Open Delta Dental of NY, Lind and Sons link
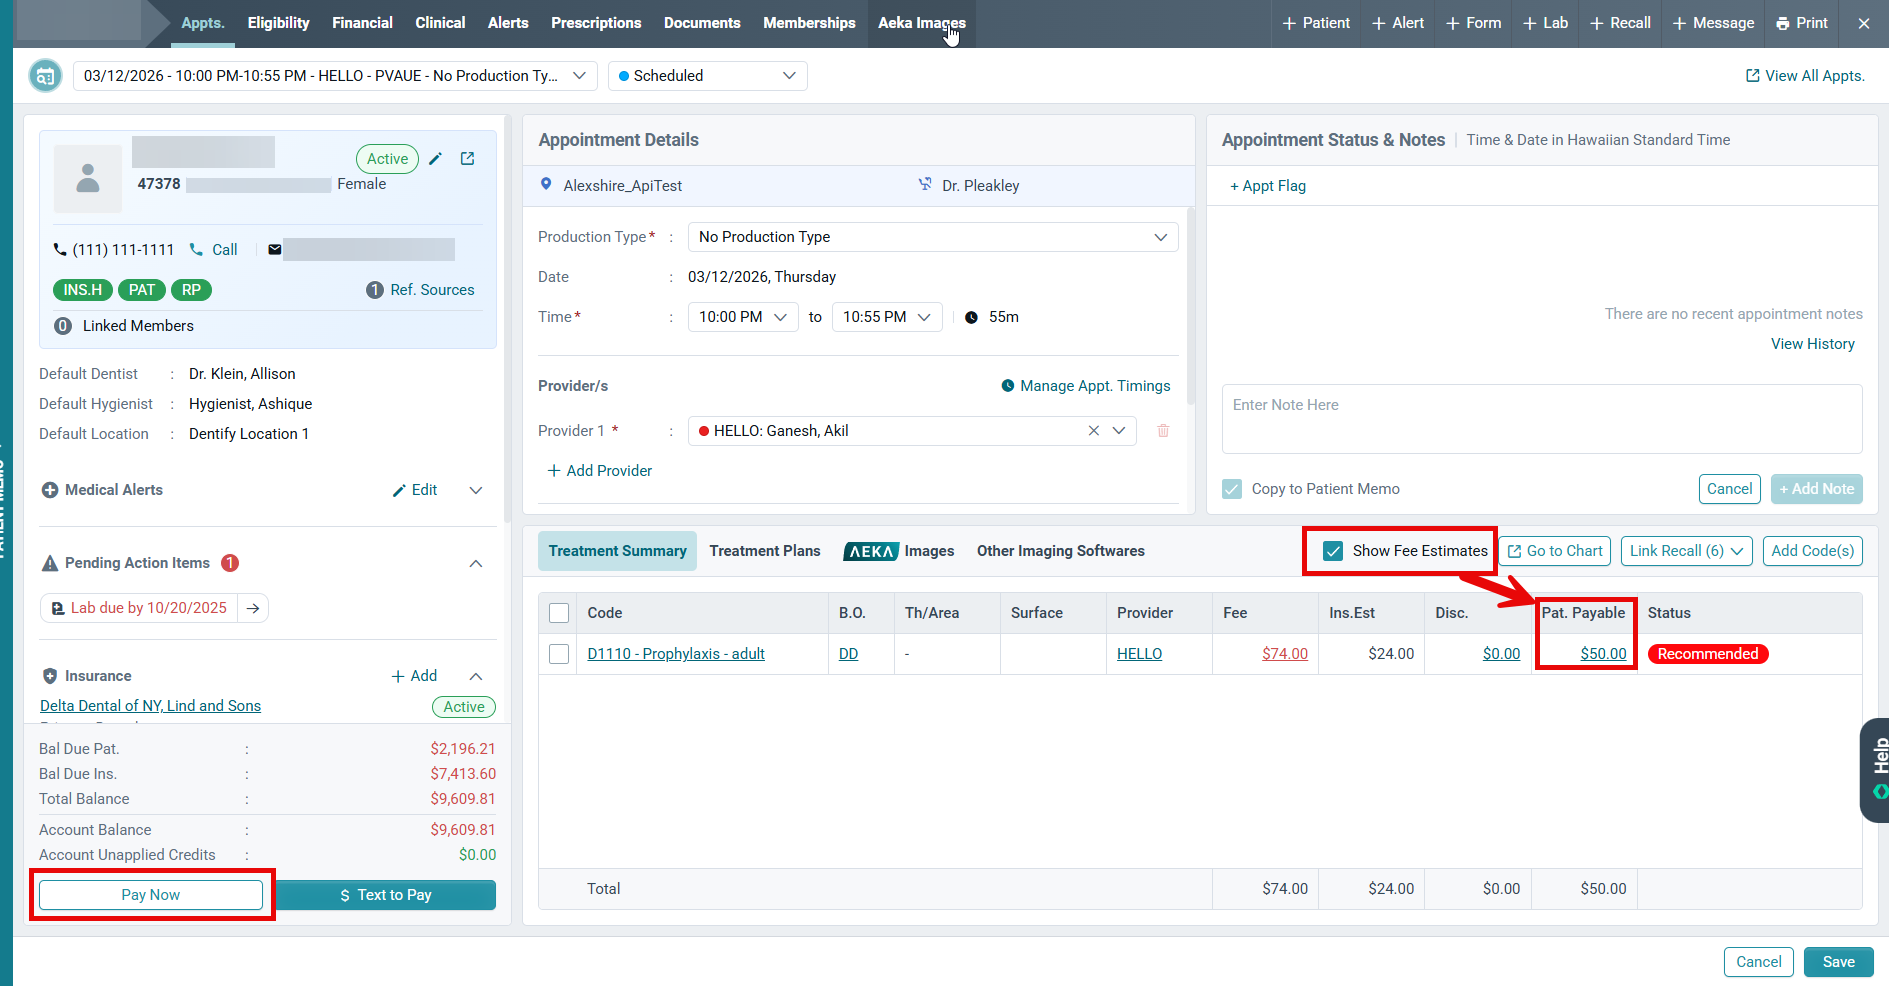 (150, 706)
